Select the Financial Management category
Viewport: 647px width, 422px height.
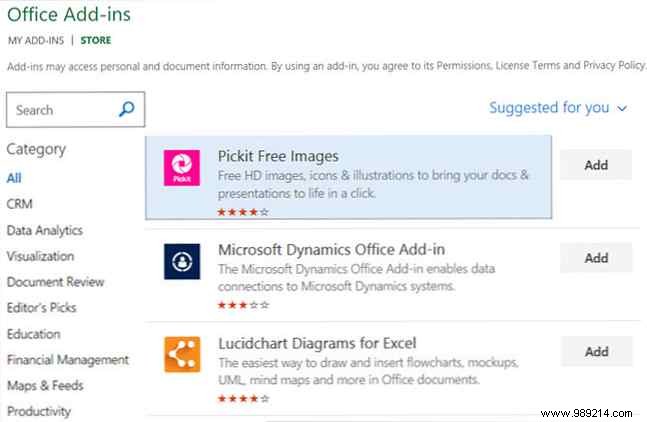coord(68,360)
